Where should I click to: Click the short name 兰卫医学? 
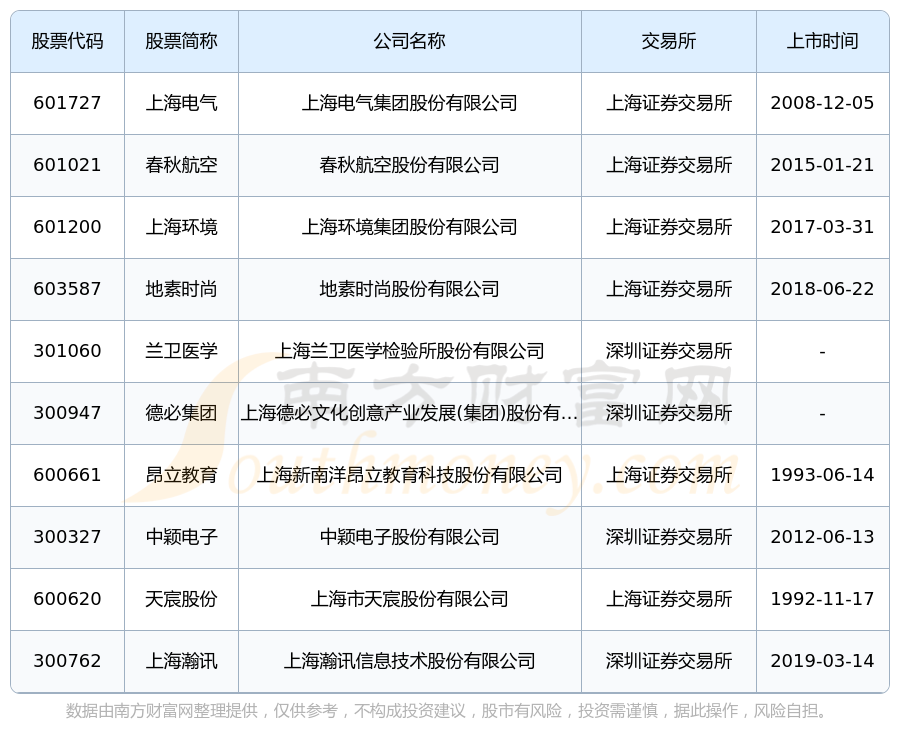(x=181, y=351)
